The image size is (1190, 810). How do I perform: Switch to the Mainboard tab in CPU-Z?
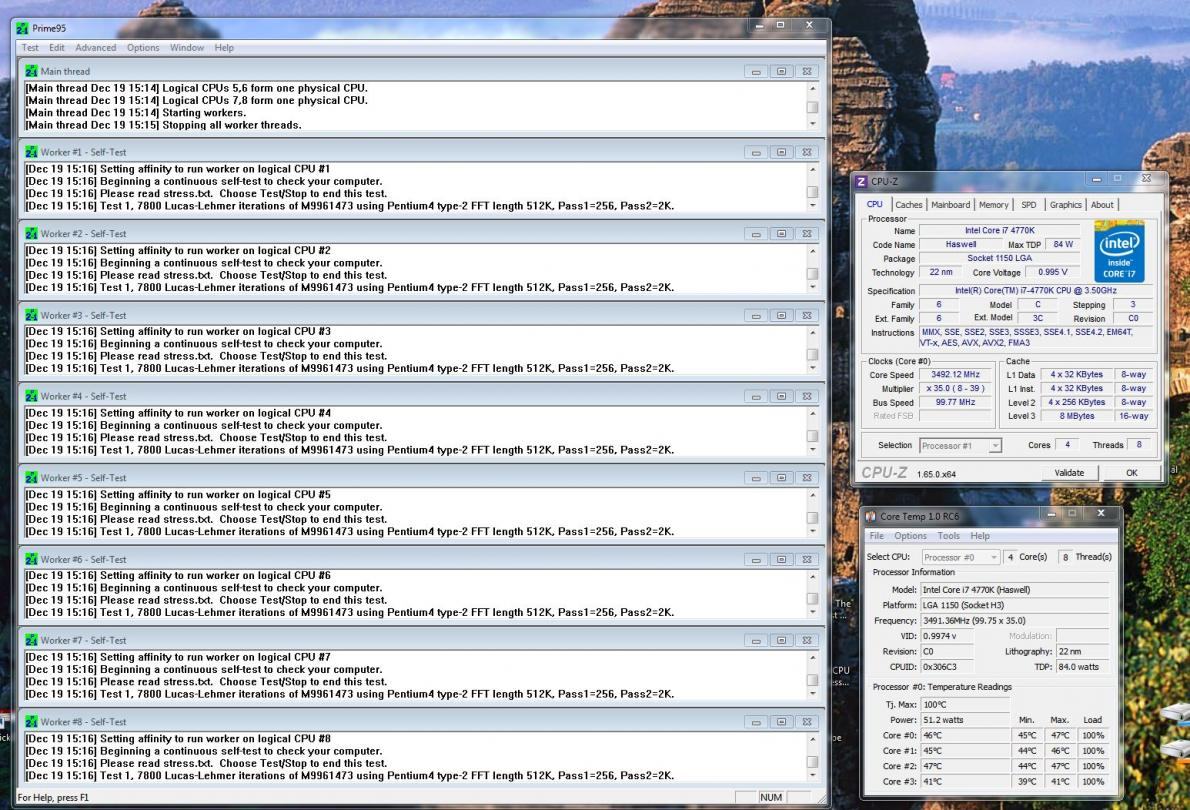click(x=950, y=205)
